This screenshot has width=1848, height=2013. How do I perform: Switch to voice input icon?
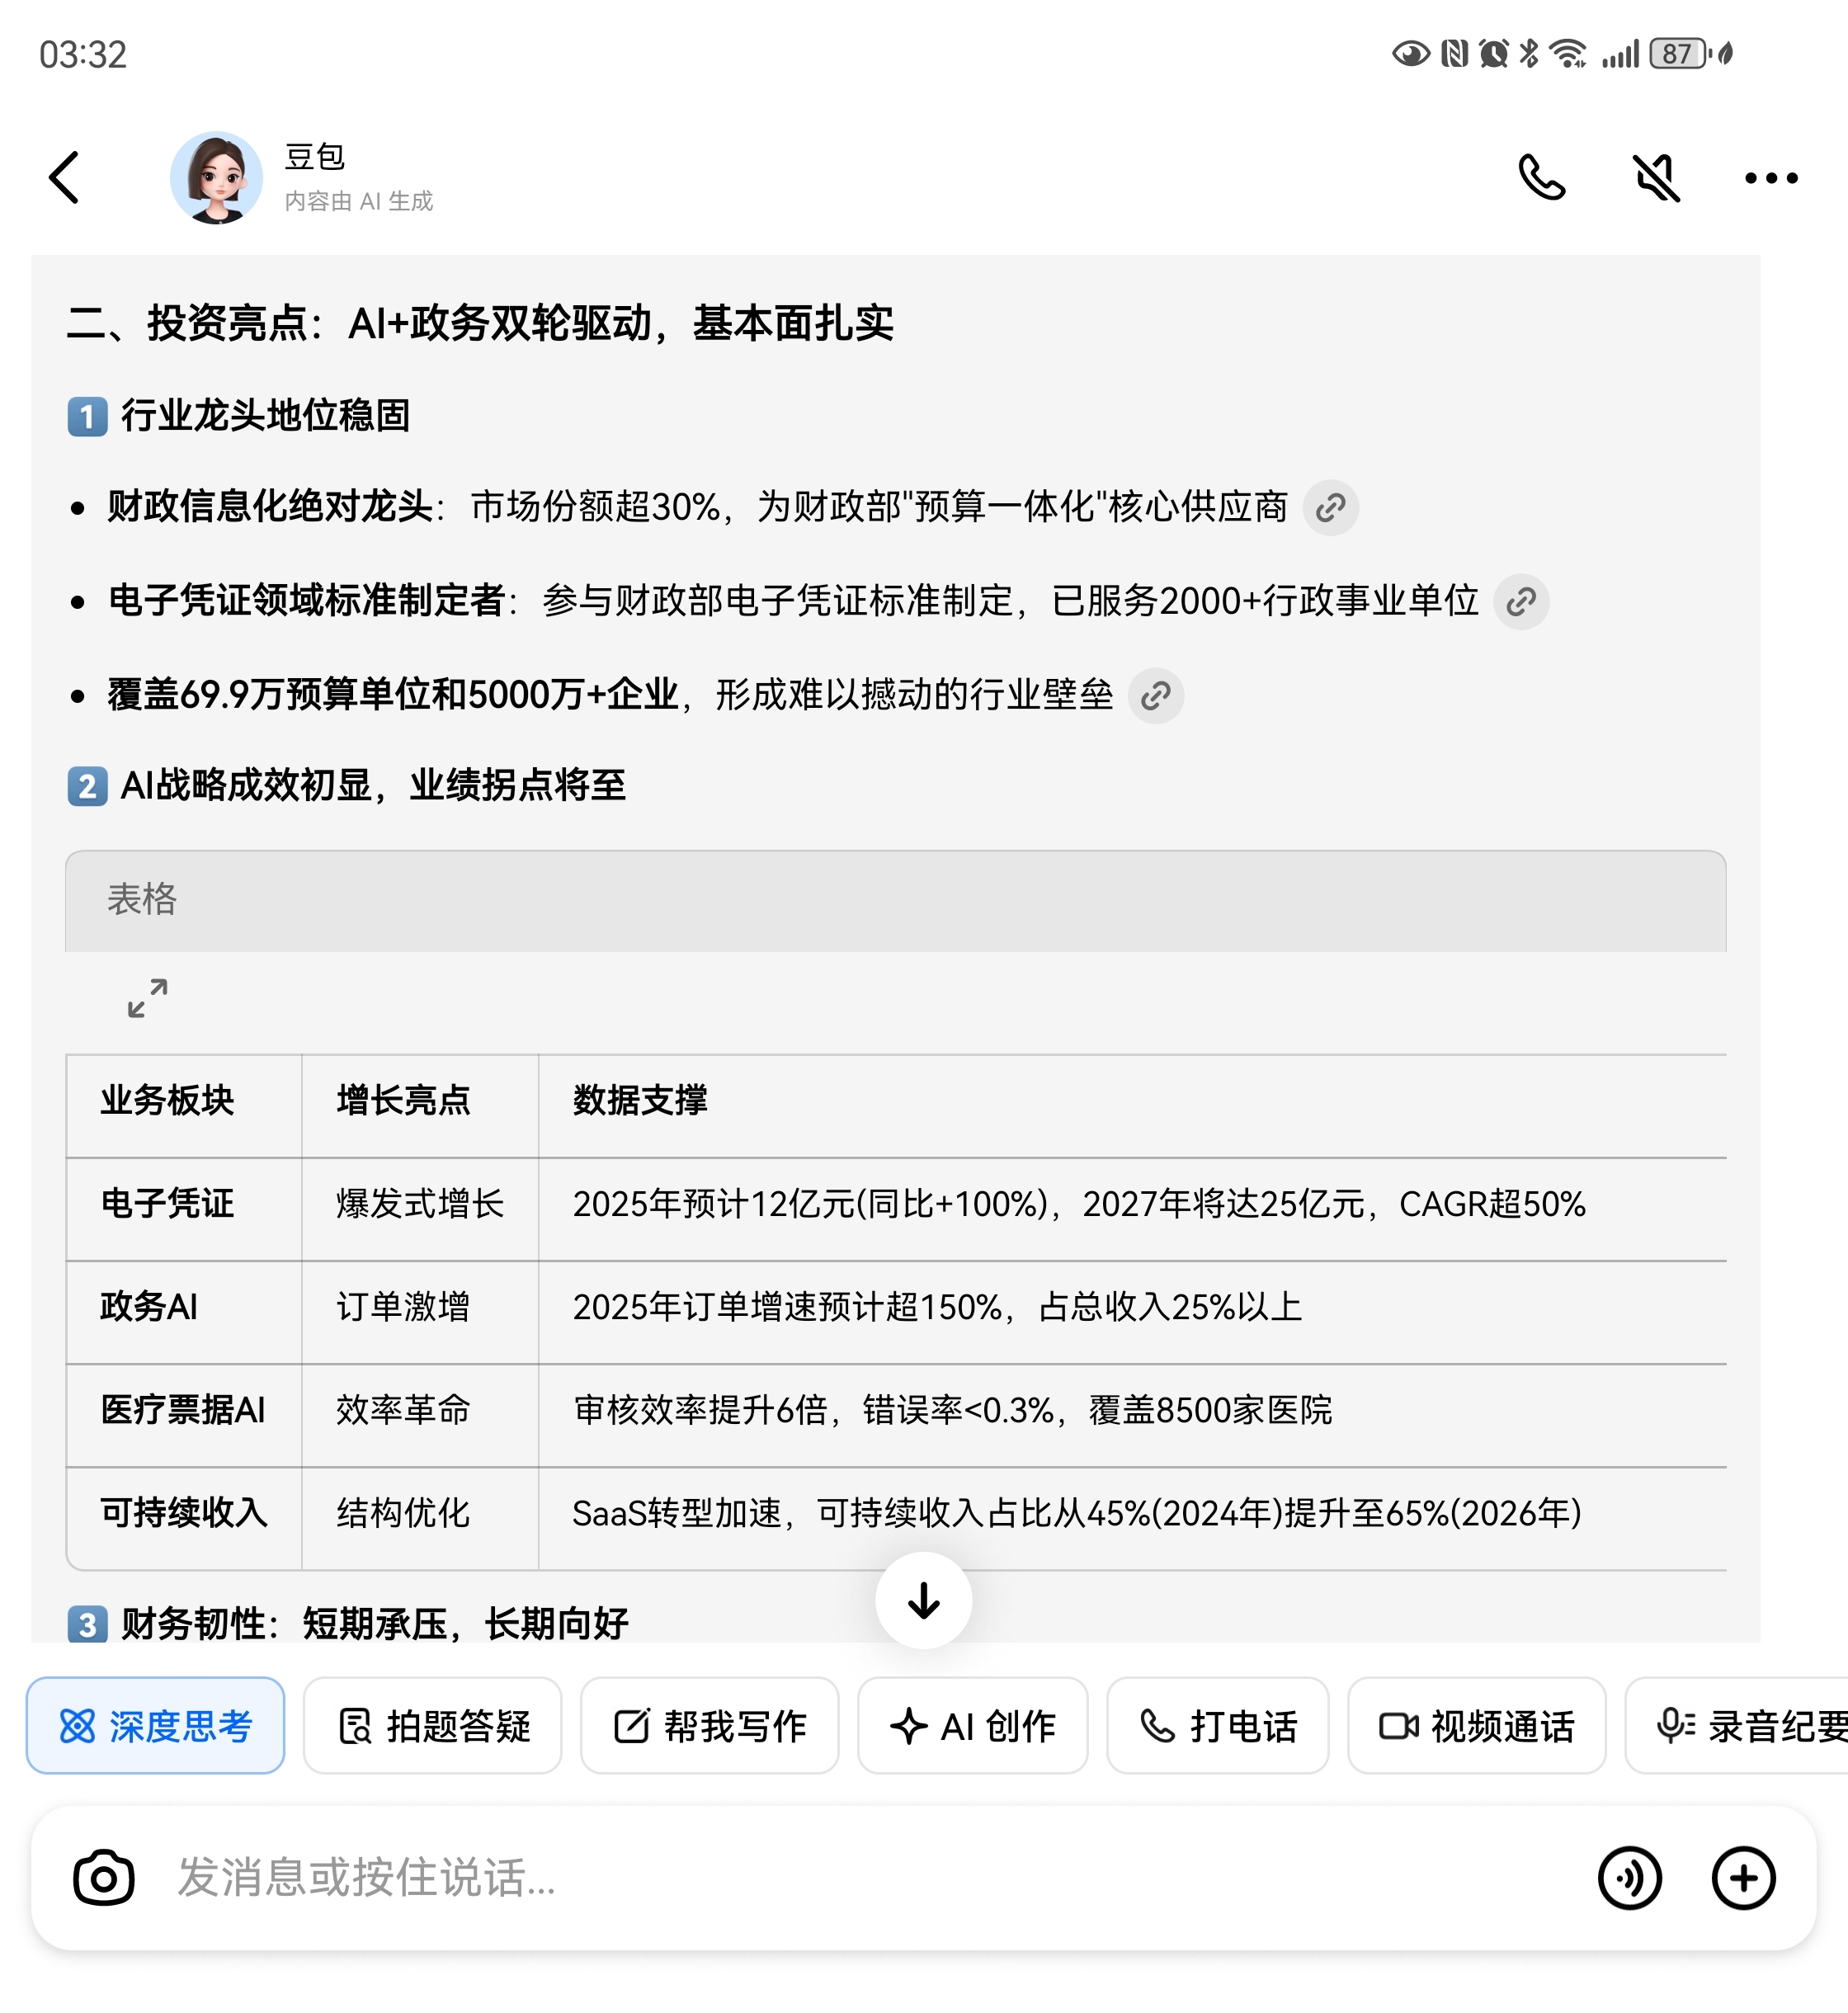[1629, 1877]
